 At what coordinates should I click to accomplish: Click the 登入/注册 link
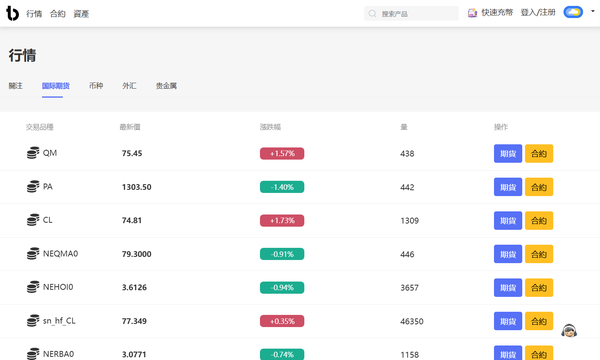(x=538, y=13)
